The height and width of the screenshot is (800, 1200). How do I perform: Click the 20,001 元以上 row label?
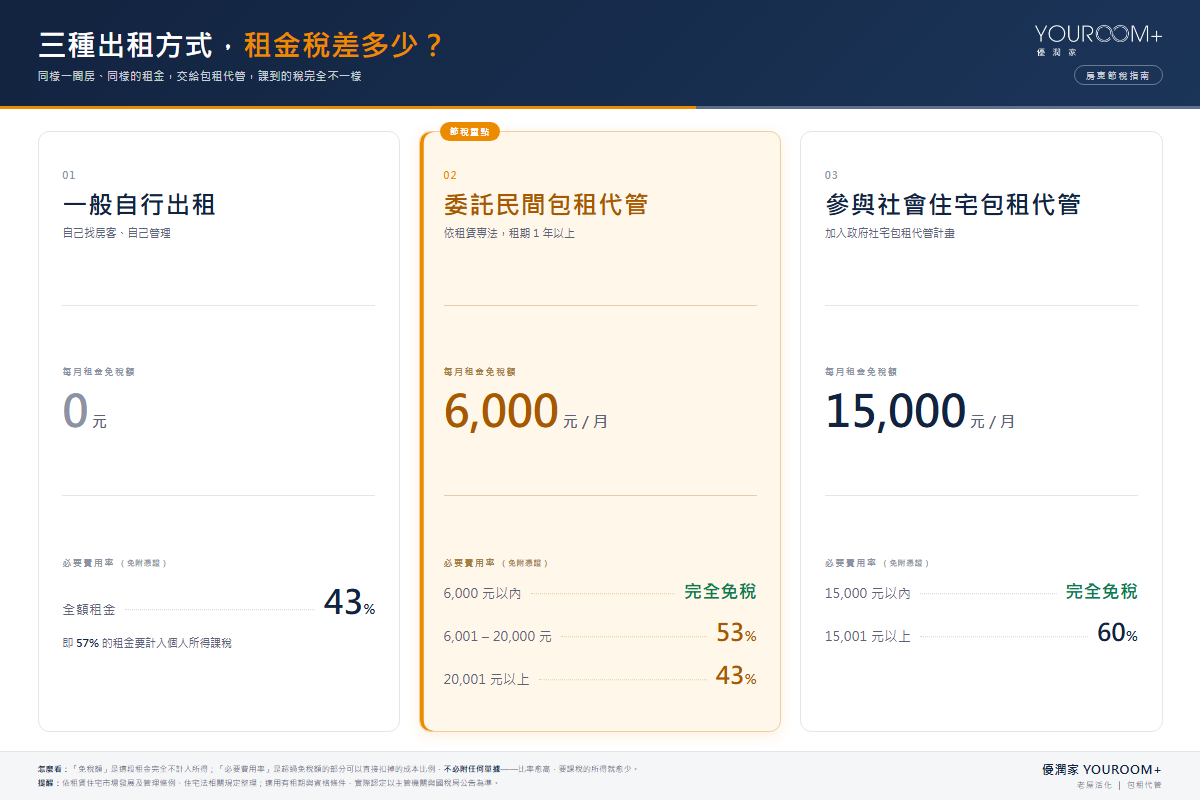pos(486,679)
